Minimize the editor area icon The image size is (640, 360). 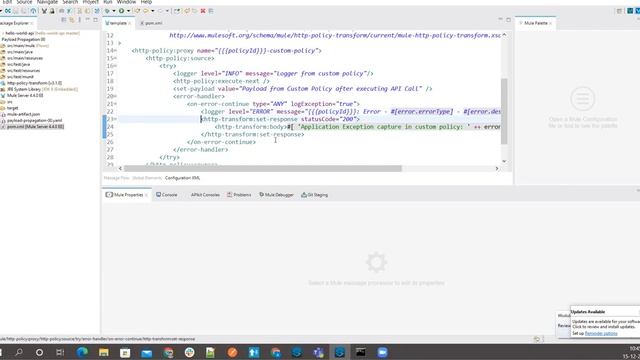point(500,20)
